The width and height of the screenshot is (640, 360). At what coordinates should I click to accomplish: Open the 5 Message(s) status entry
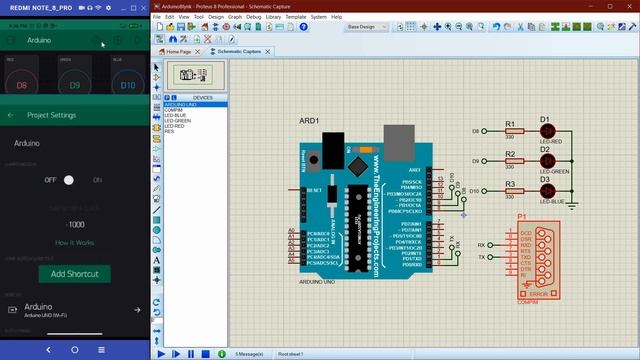(249, 354)
